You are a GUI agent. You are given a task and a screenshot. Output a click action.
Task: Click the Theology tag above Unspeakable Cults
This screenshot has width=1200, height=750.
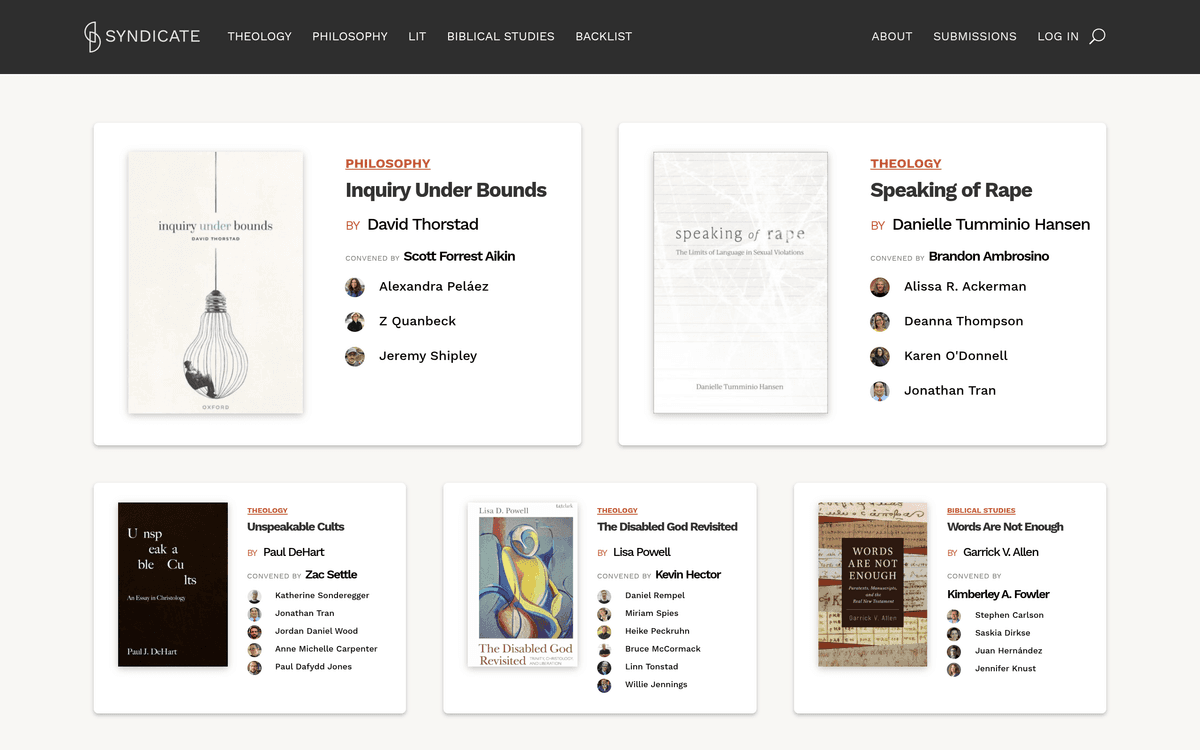[x=267, y=511]
